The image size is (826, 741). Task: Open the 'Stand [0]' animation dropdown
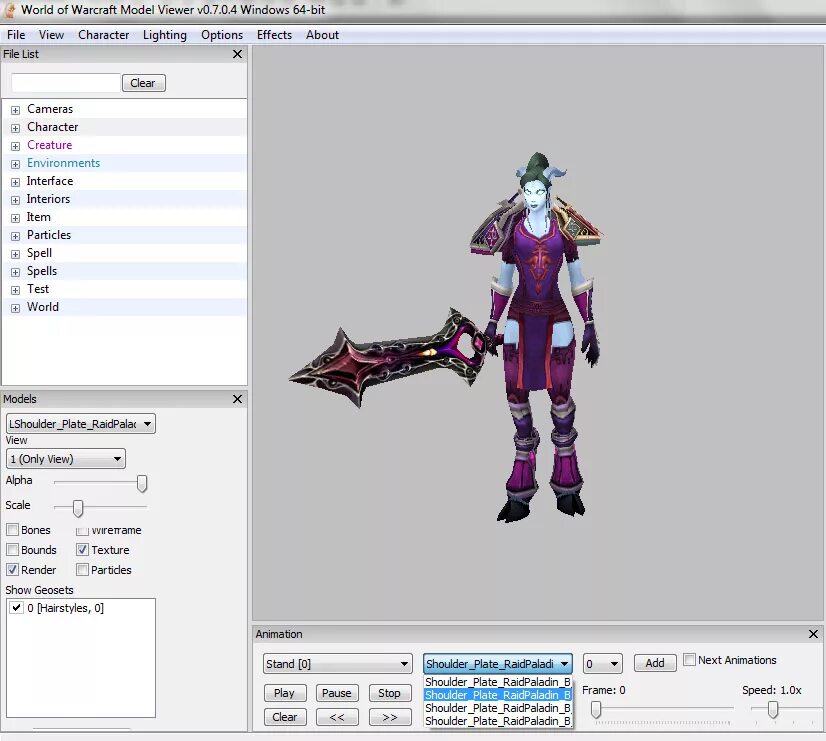338,664
